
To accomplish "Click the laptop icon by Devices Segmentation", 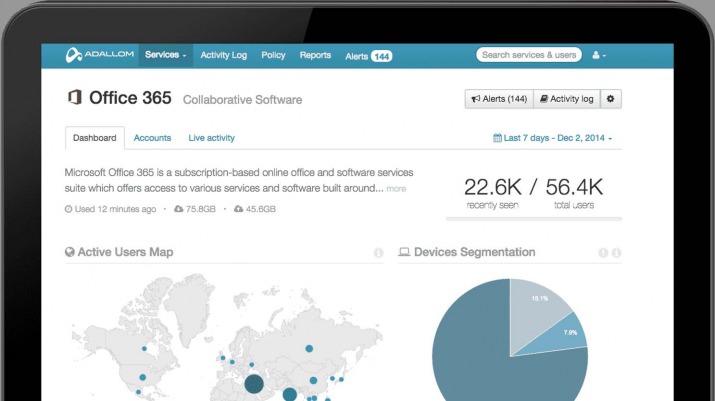I will pos(404,252).
